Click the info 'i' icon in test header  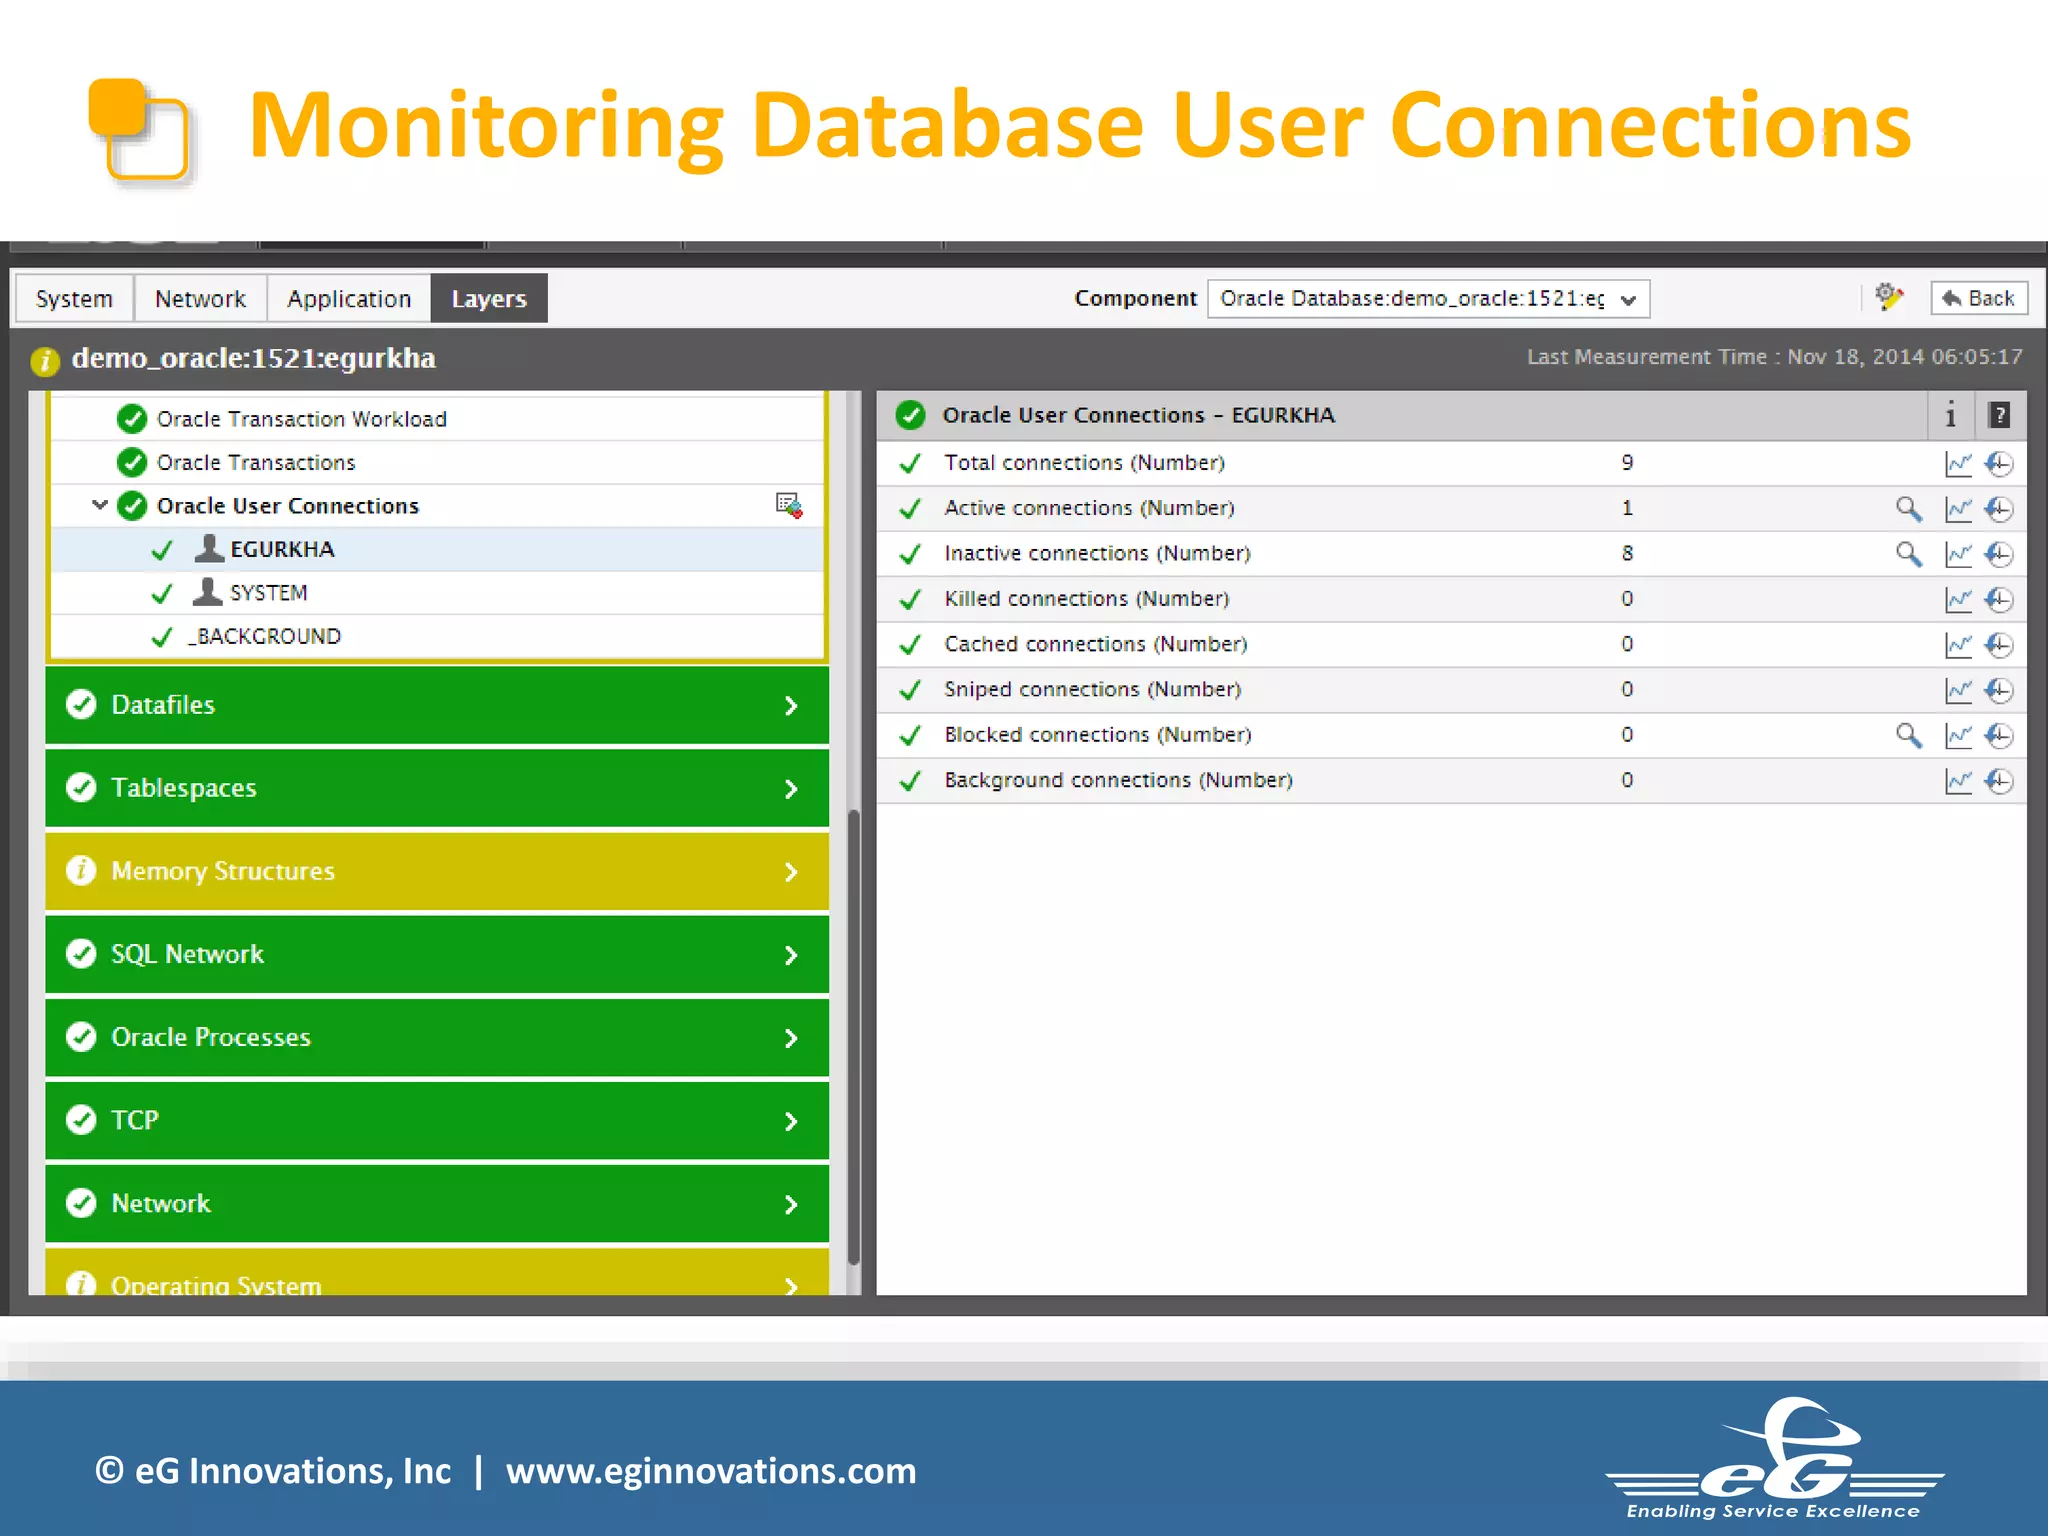pyautogui.click(x=1950, y=415)
